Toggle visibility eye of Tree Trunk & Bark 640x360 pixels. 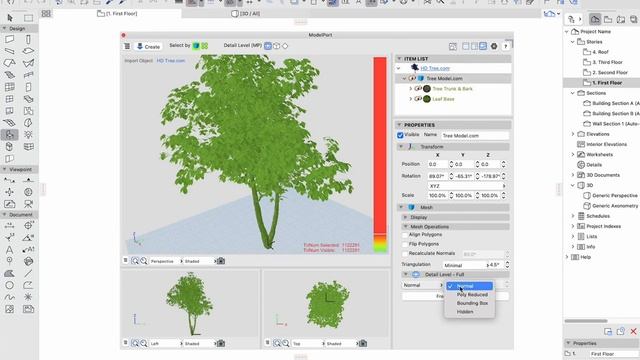(418, 89)
